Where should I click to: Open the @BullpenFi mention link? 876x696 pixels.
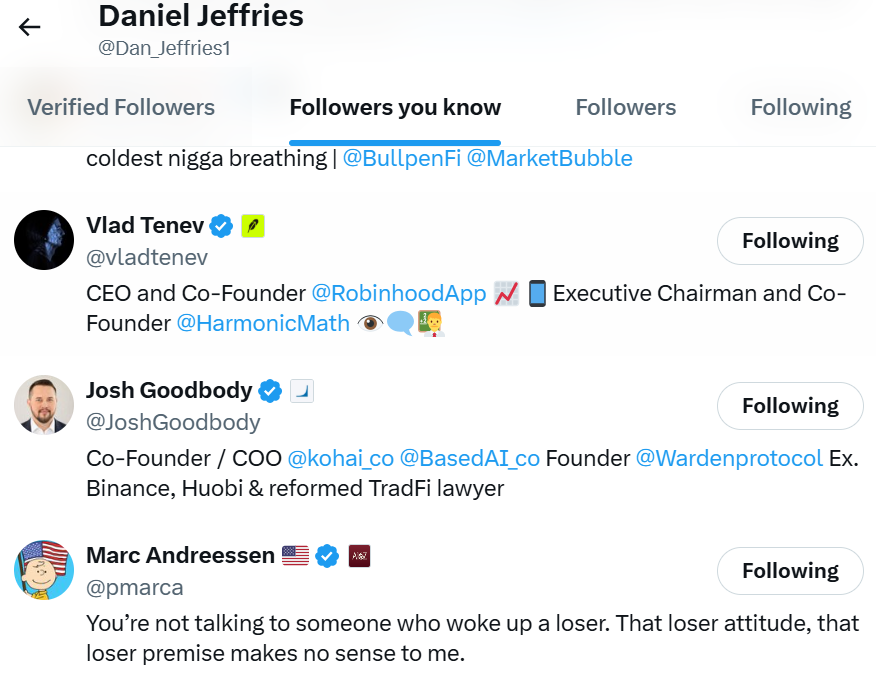point(402,159)
